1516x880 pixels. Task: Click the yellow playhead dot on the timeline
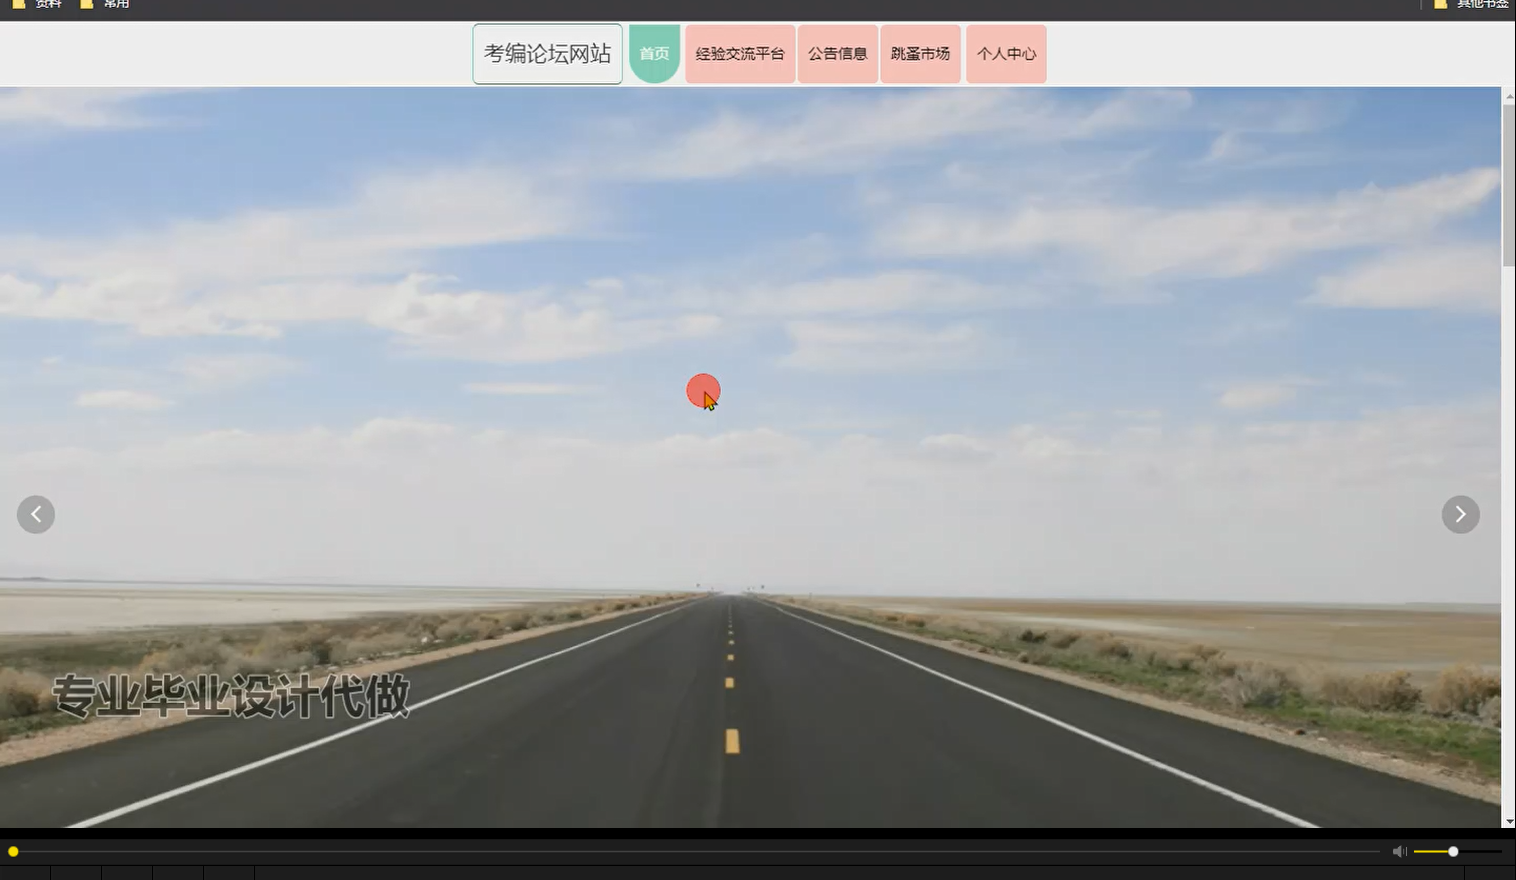(x=11, y=851)
